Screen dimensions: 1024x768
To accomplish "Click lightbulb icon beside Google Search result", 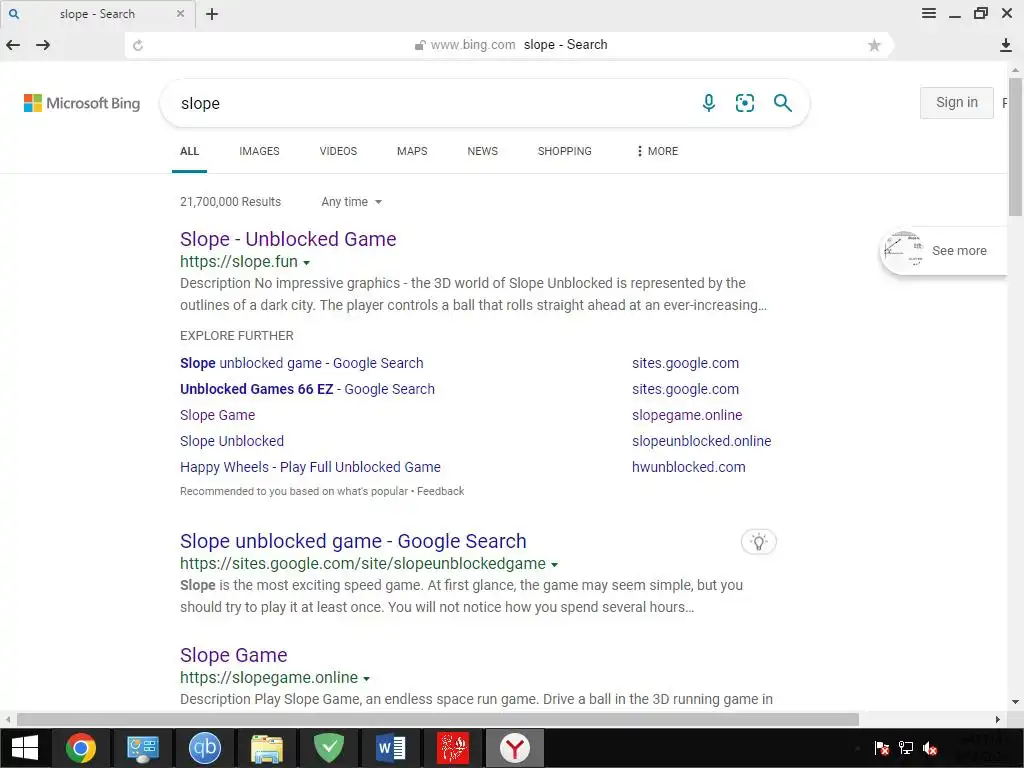I will tap(758, 541).
